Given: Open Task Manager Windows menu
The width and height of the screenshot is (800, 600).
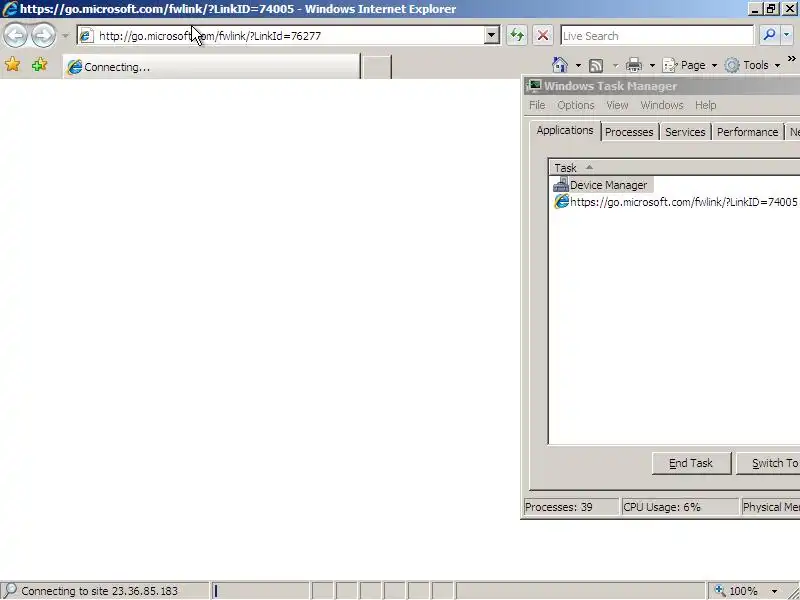Looking at the screenshot, I should (662, 105).
